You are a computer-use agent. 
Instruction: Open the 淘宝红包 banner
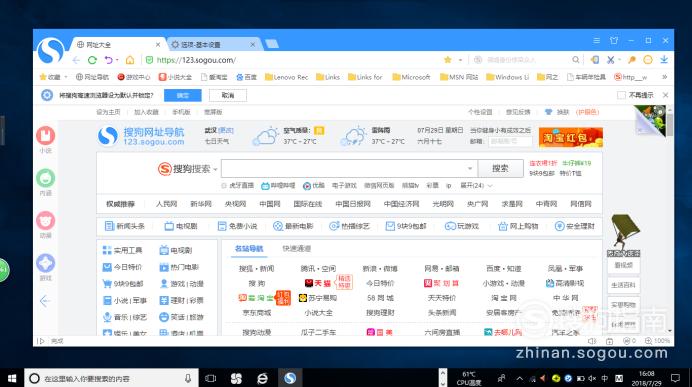point(571,137)
